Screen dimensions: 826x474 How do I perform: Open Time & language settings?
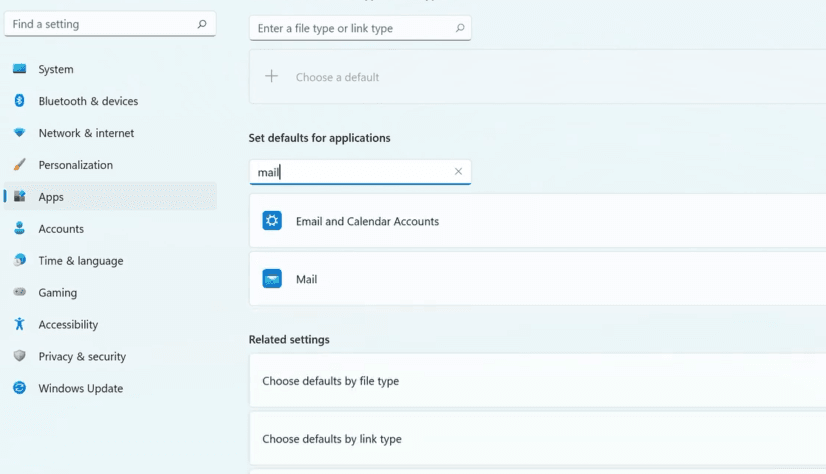point(110,261)
